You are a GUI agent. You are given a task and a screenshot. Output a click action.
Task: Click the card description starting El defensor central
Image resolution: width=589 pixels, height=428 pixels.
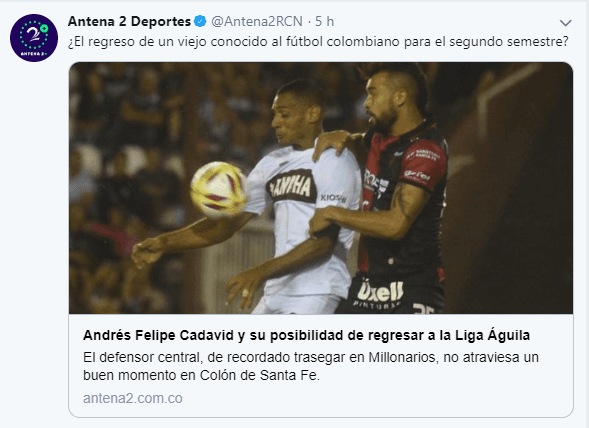click(311, 366)
